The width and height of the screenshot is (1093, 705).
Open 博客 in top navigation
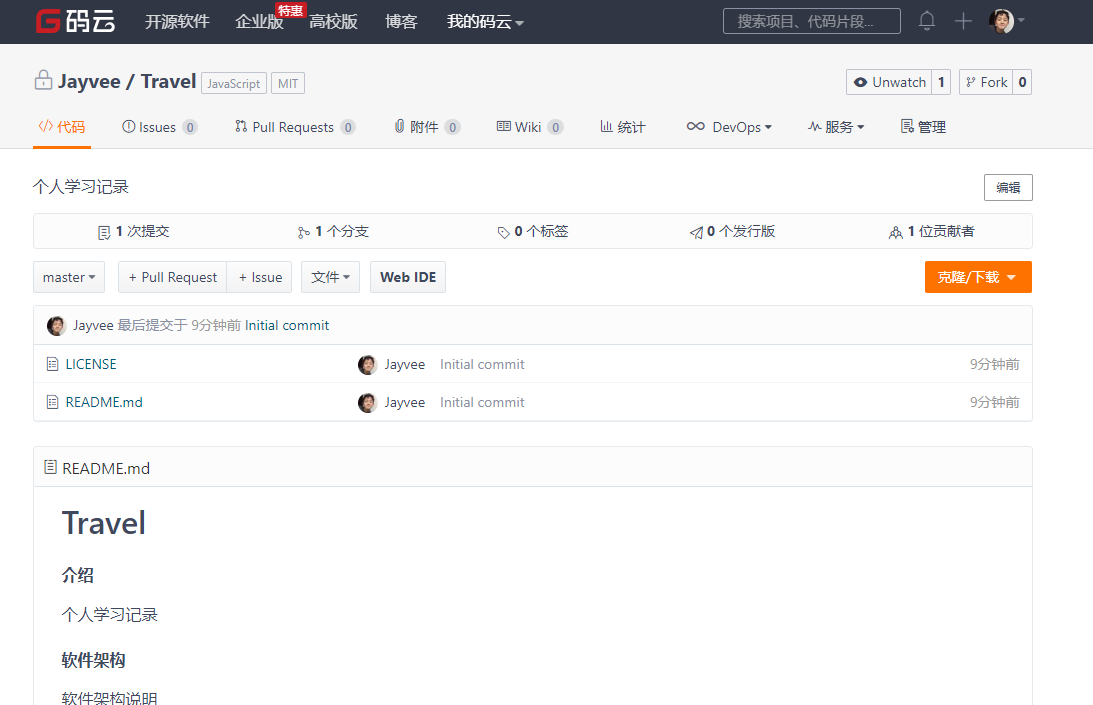[x=401, y=22]
